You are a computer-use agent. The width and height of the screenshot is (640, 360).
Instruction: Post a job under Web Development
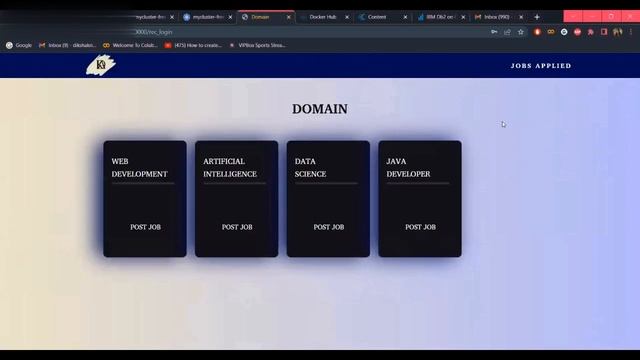point(145,227)
